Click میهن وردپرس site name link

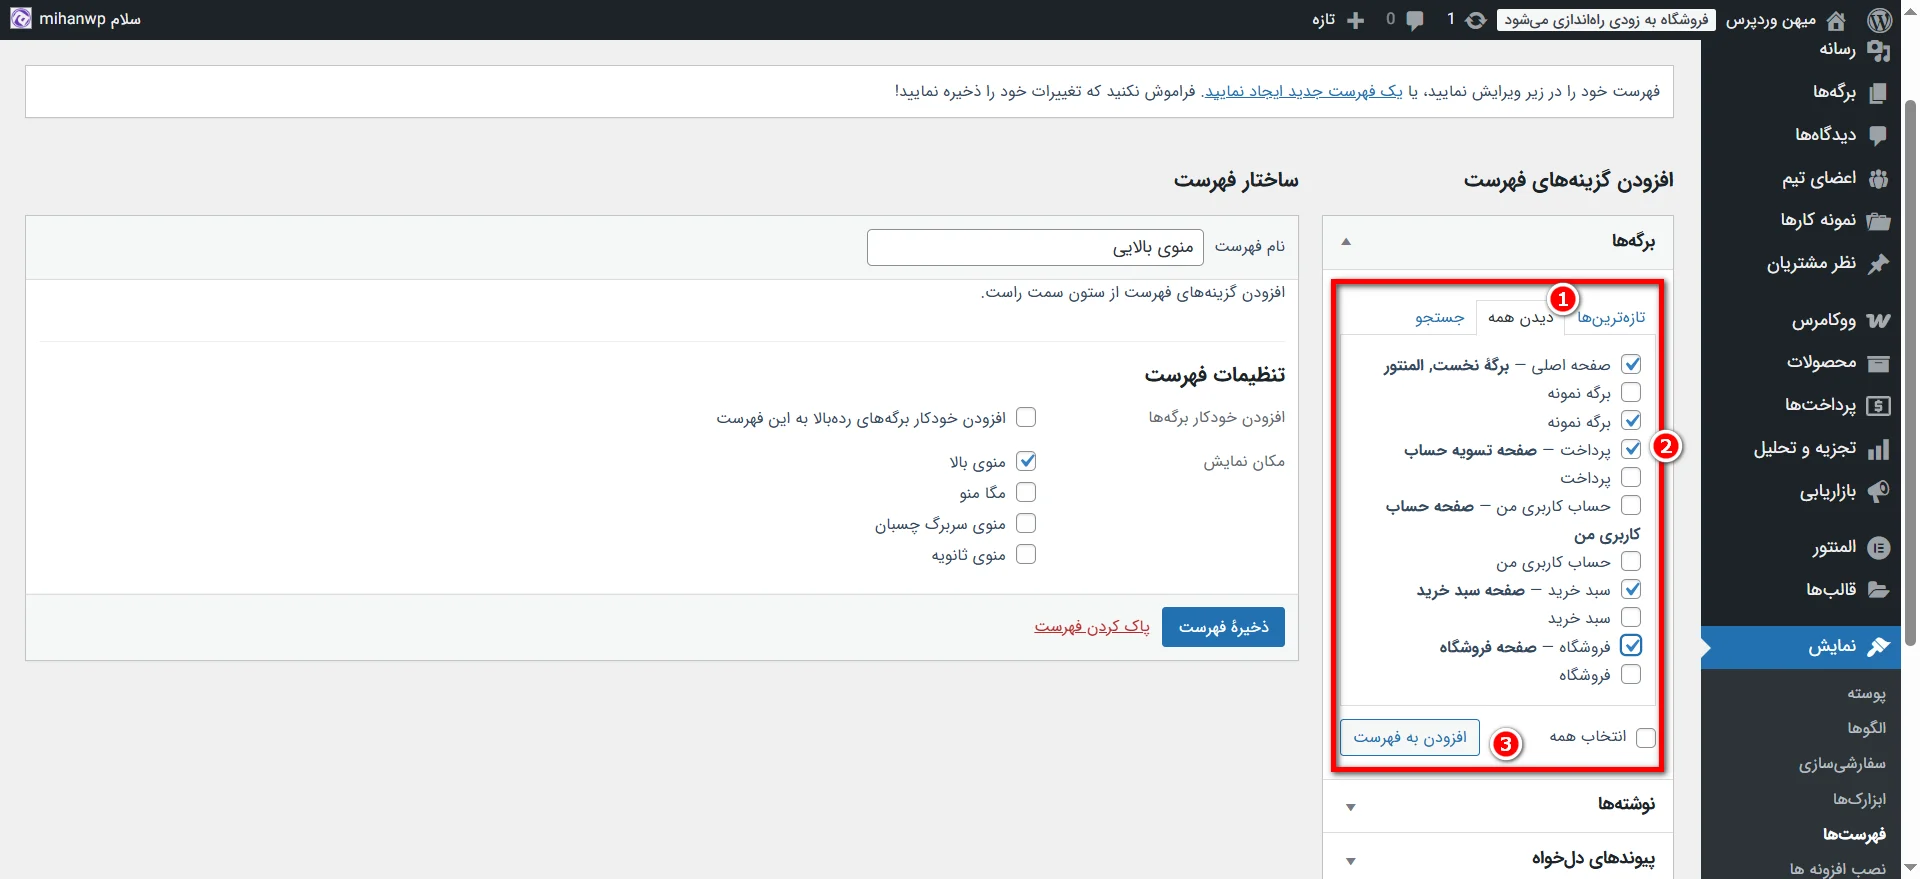click(1770, 20)
